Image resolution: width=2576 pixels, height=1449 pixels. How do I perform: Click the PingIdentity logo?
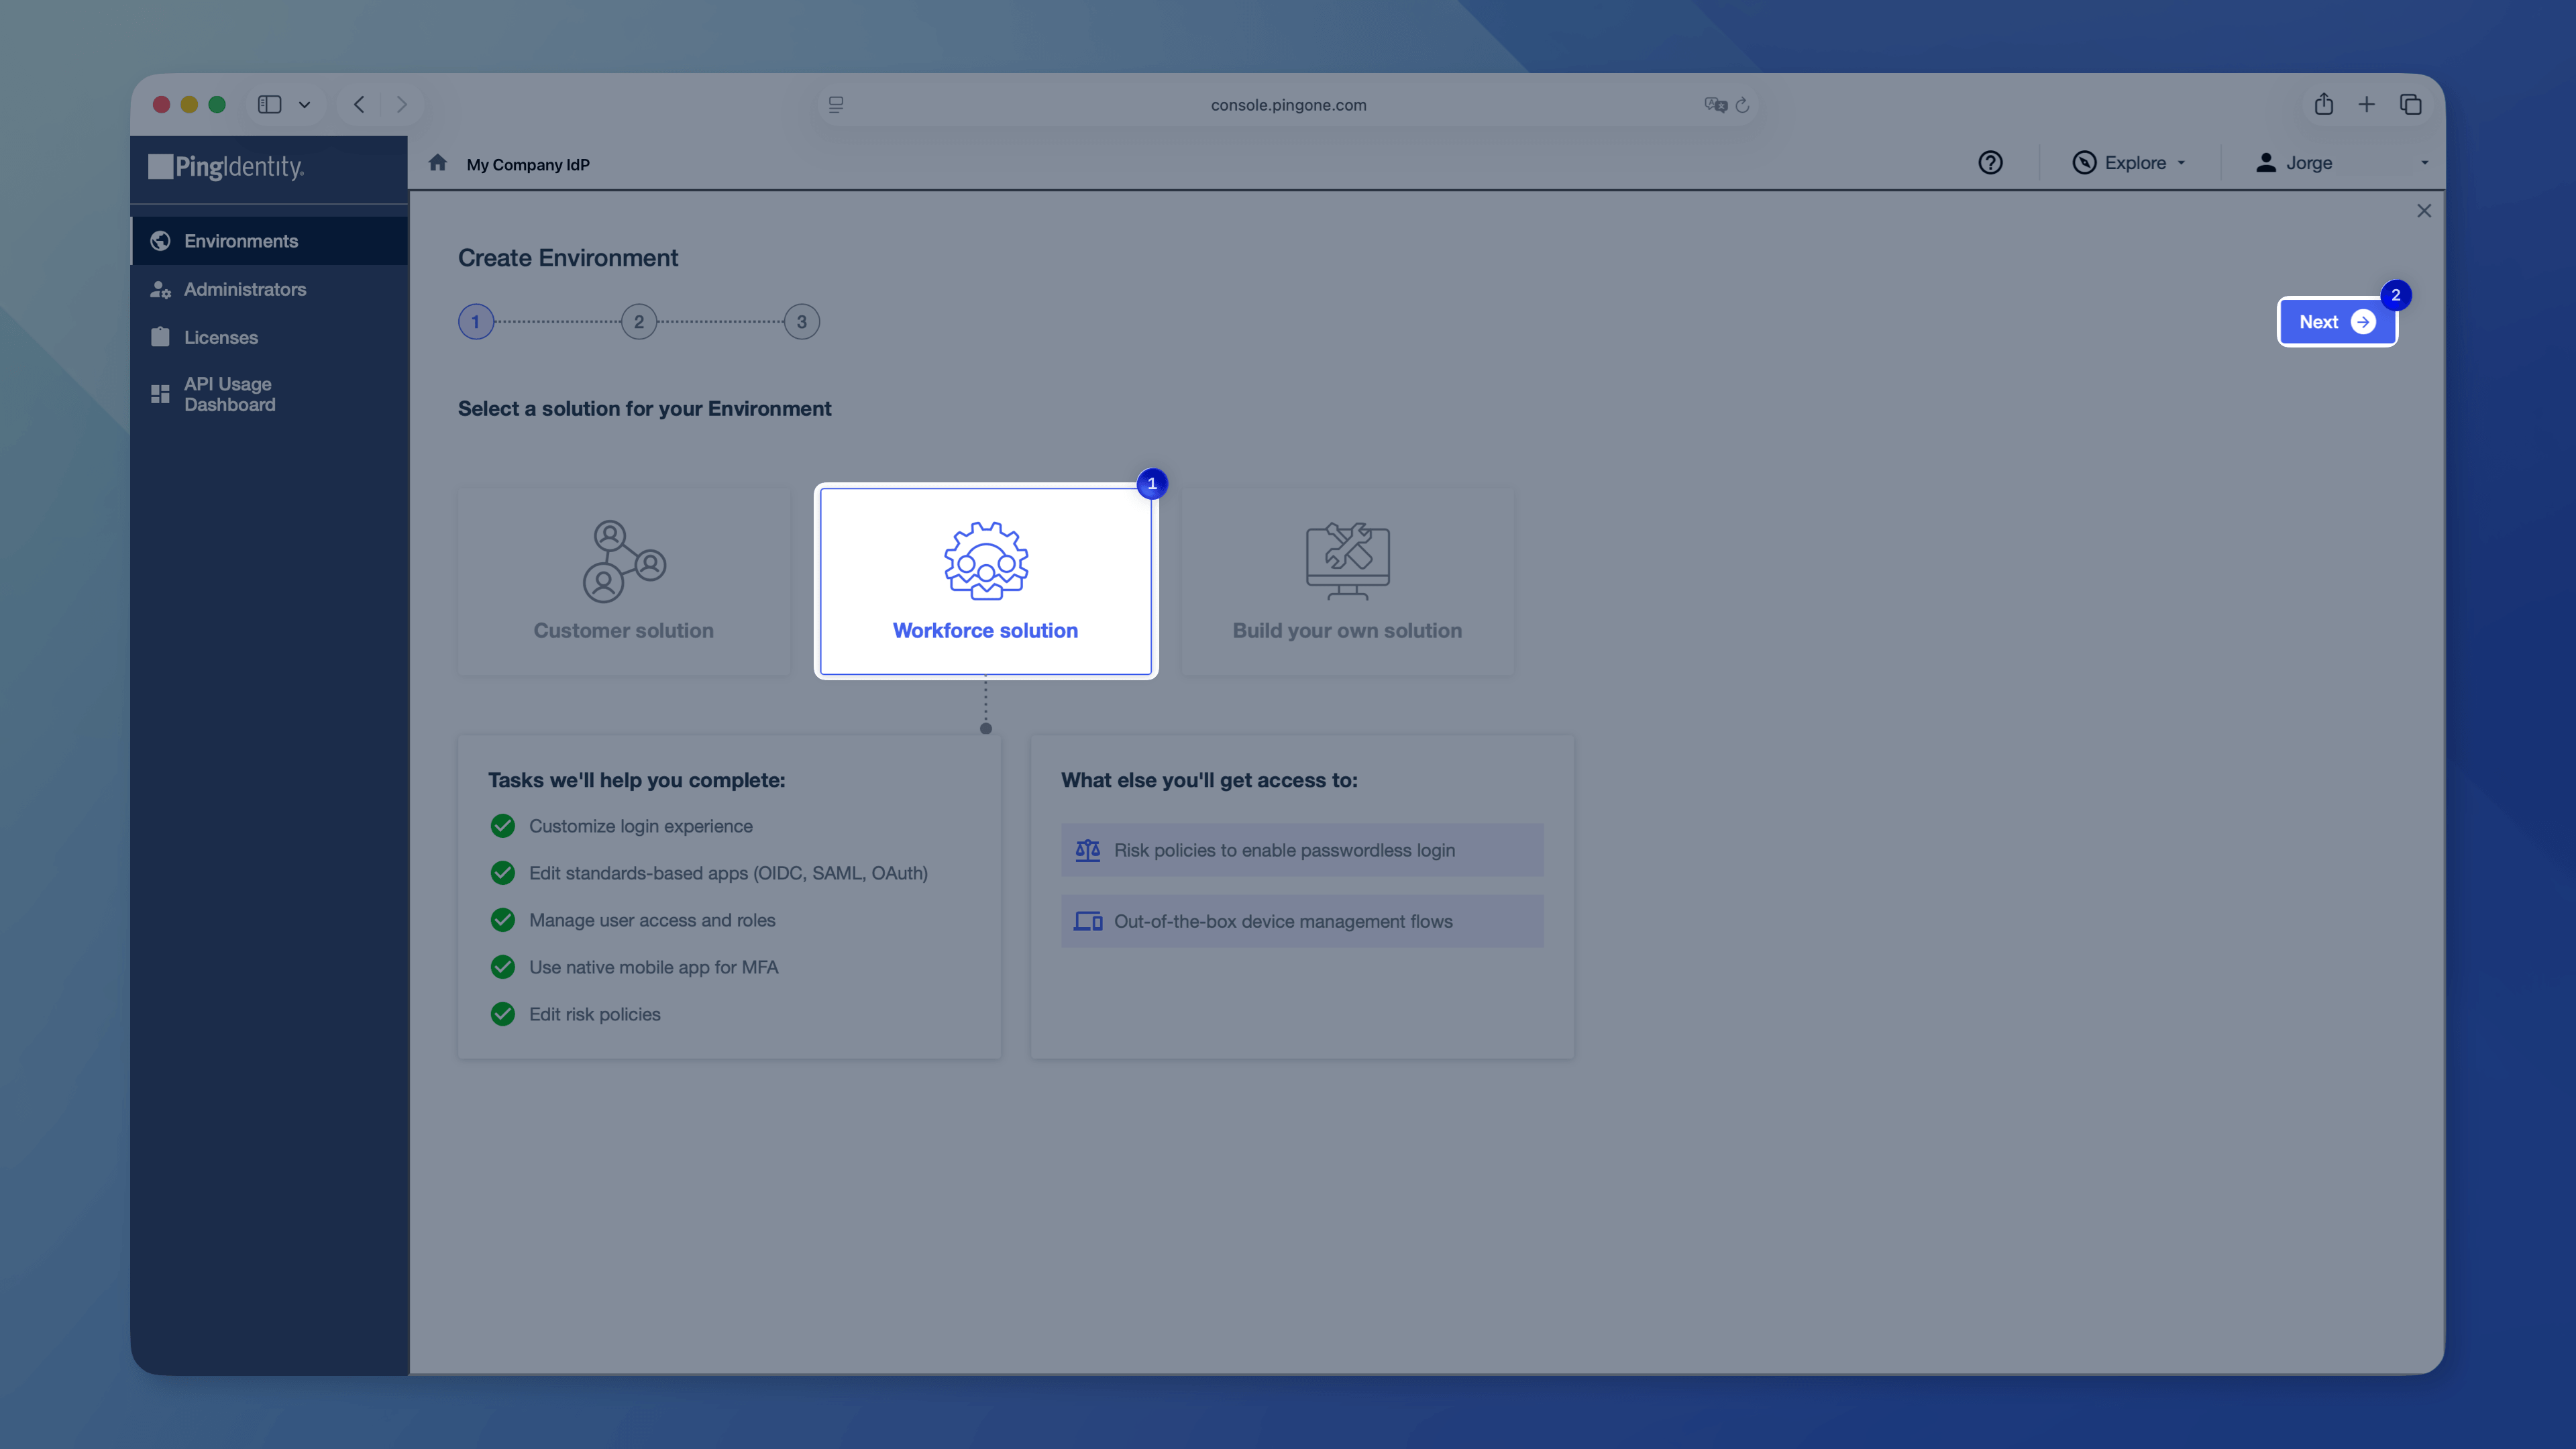227,166
